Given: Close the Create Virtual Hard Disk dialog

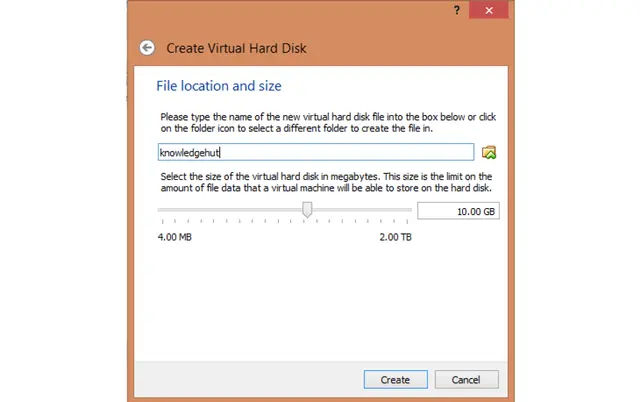Looking at the screenshot, I should [x=489, y=10].
